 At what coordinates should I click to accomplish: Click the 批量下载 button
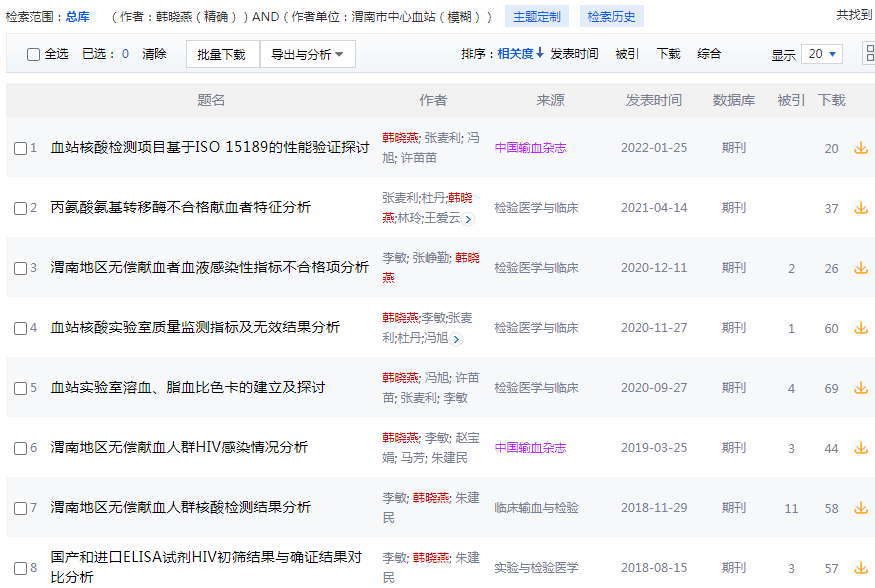[223, 54]
